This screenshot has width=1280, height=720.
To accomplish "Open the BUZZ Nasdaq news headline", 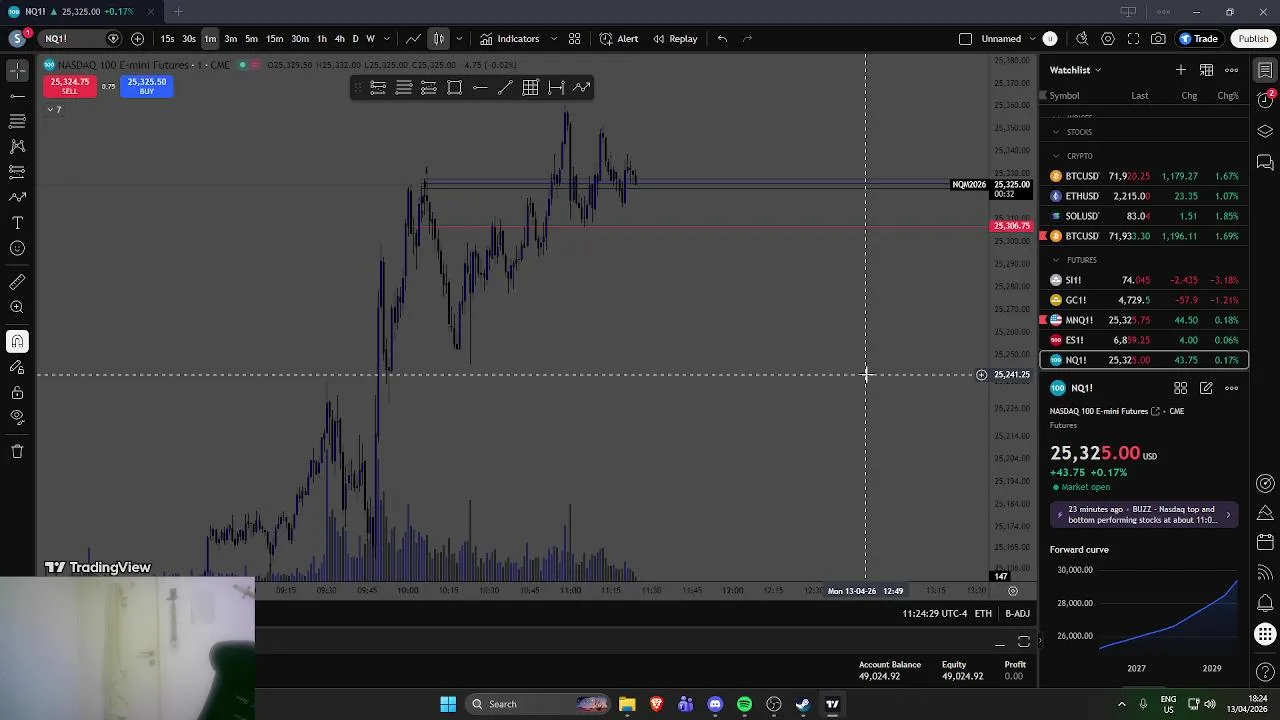I will (1144, 515).
